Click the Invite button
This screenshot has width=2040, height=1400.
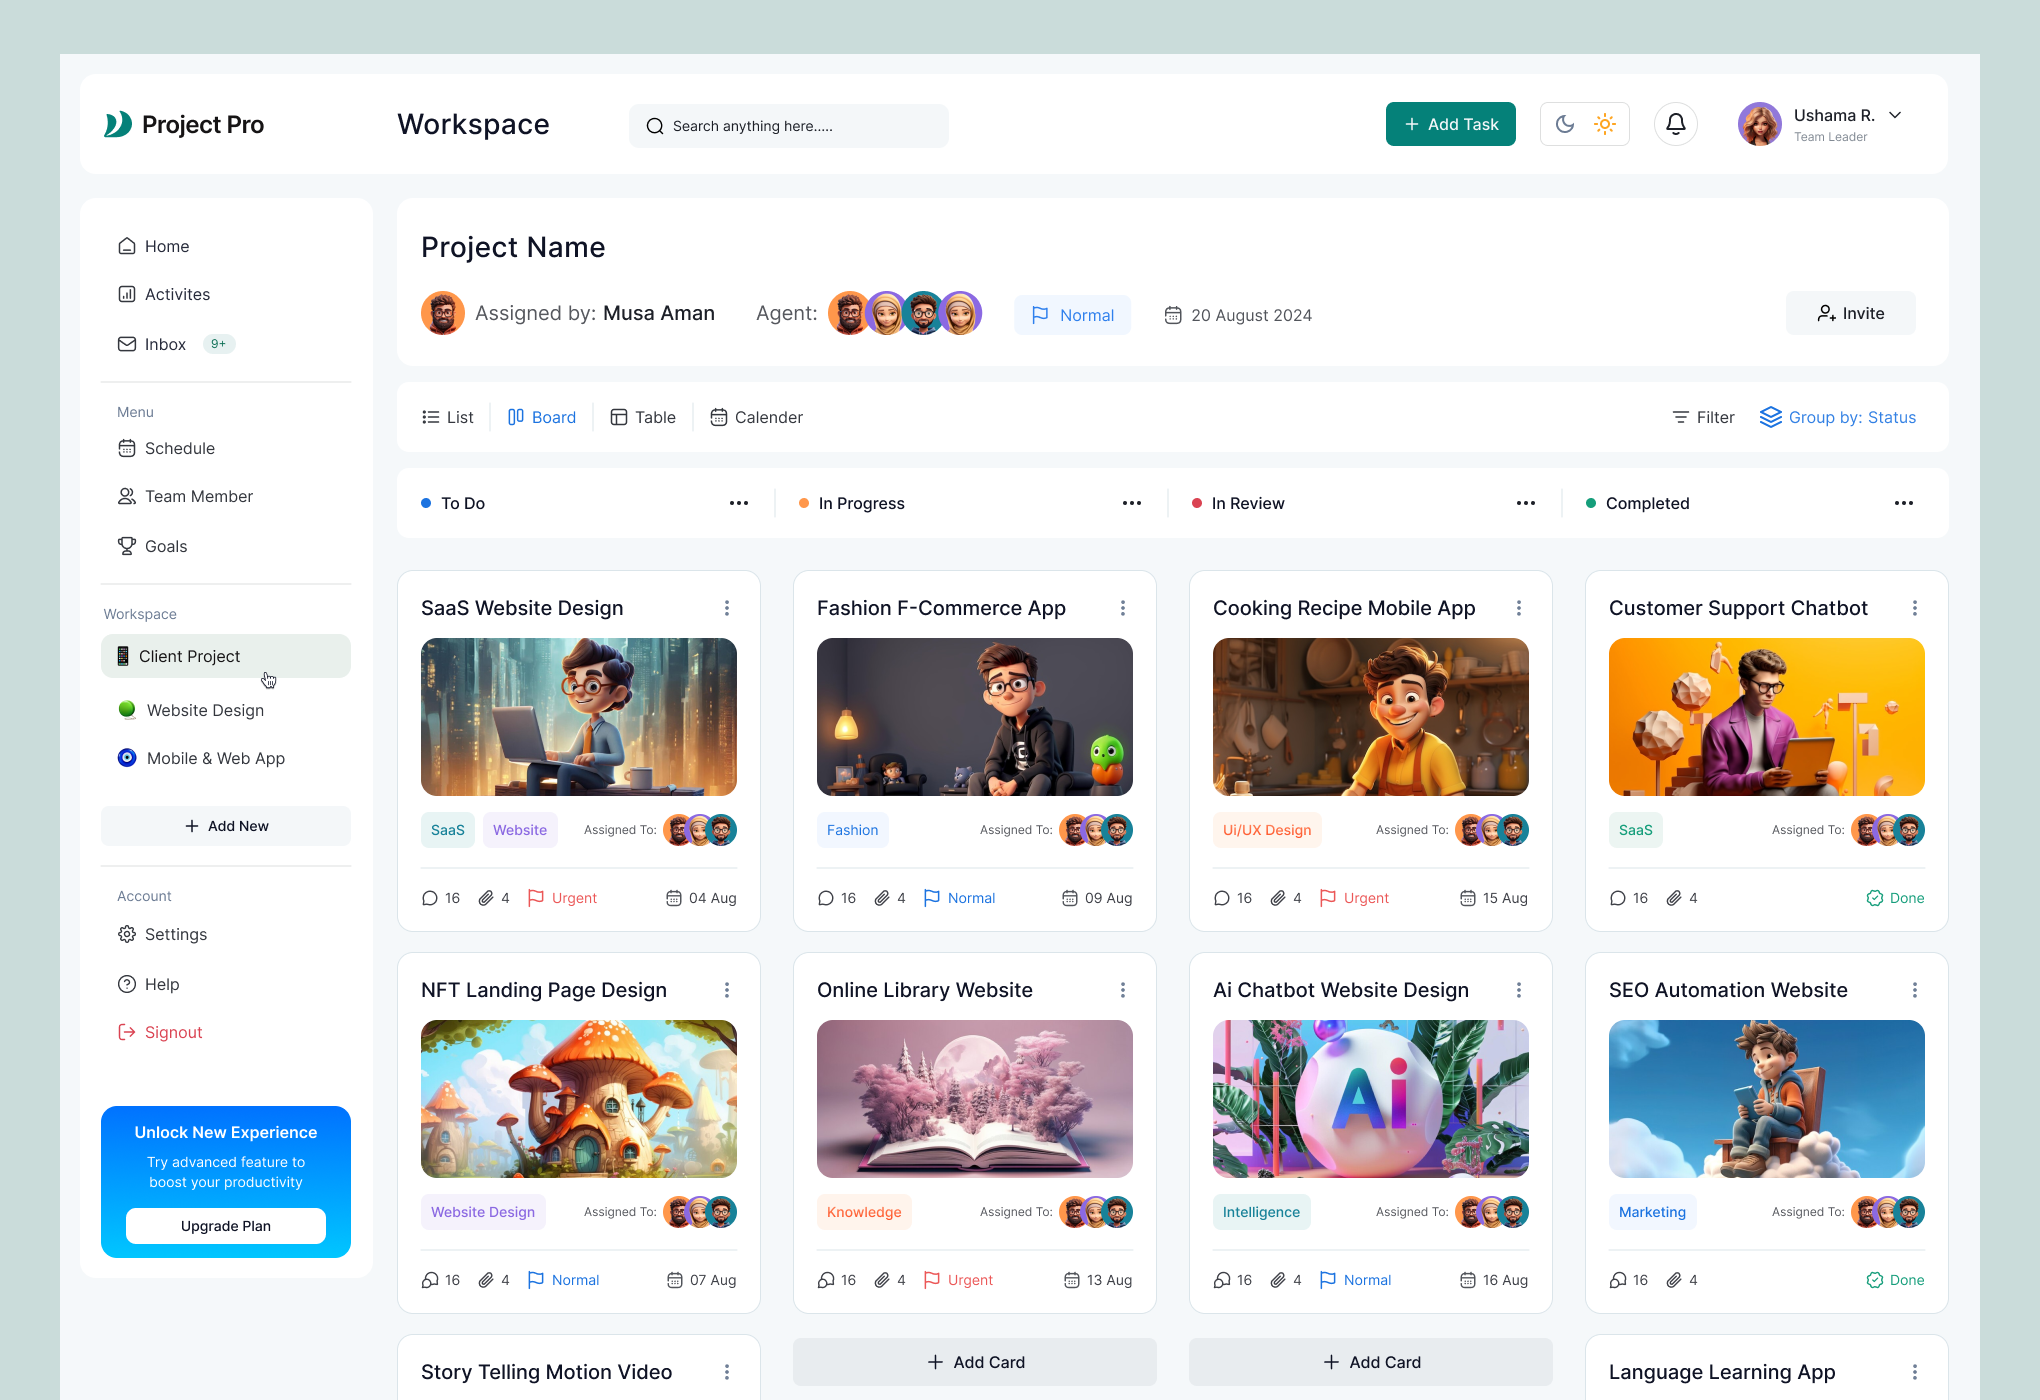(x=1850, y=313)
